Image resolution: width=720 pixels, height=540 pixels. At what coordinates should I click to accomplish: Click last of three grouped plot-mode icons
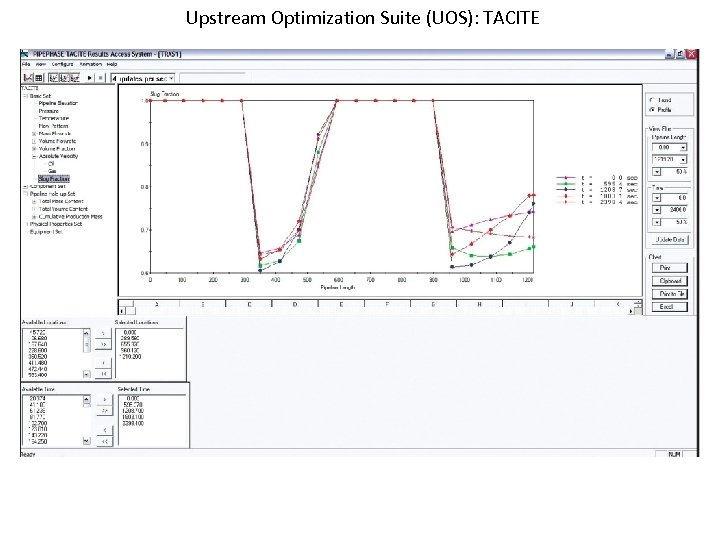pos(74,78)
